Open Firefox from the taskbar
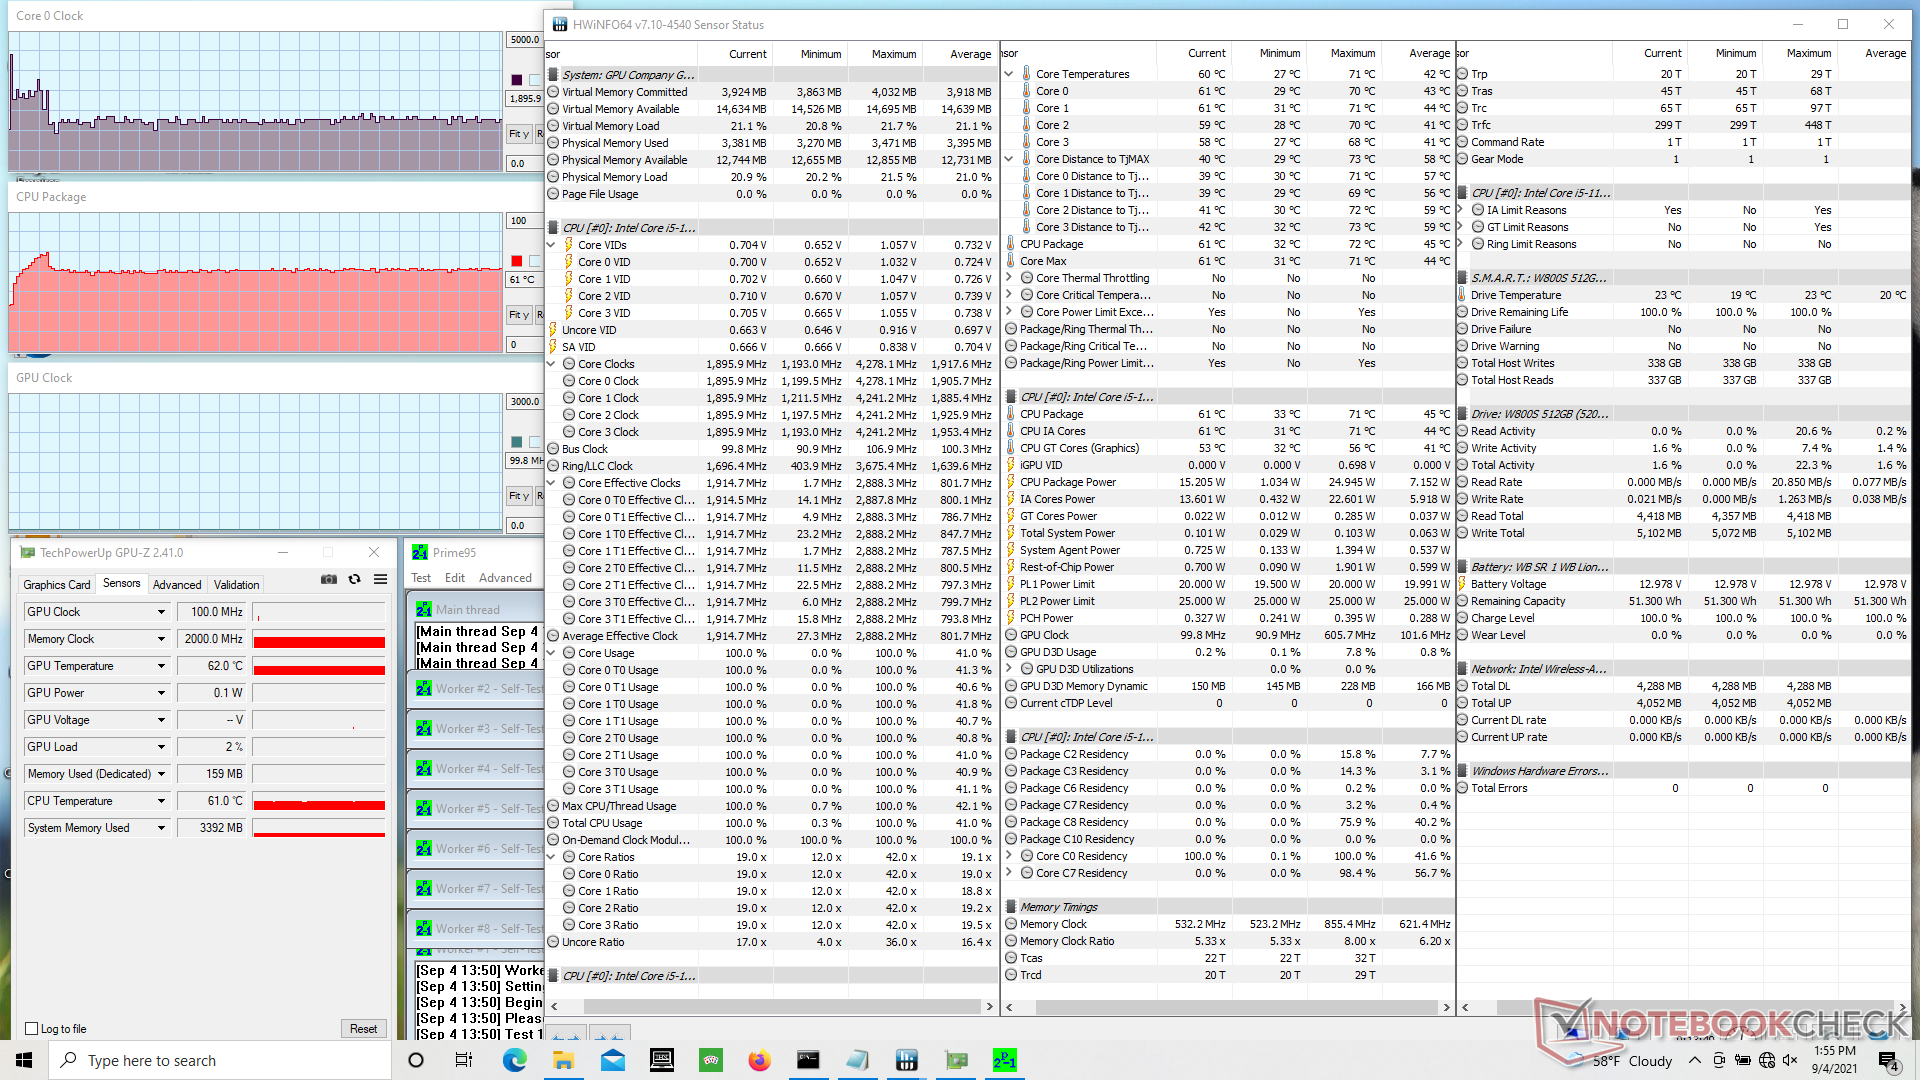Viewport: 1920px width, 1080px height. 759,1060
